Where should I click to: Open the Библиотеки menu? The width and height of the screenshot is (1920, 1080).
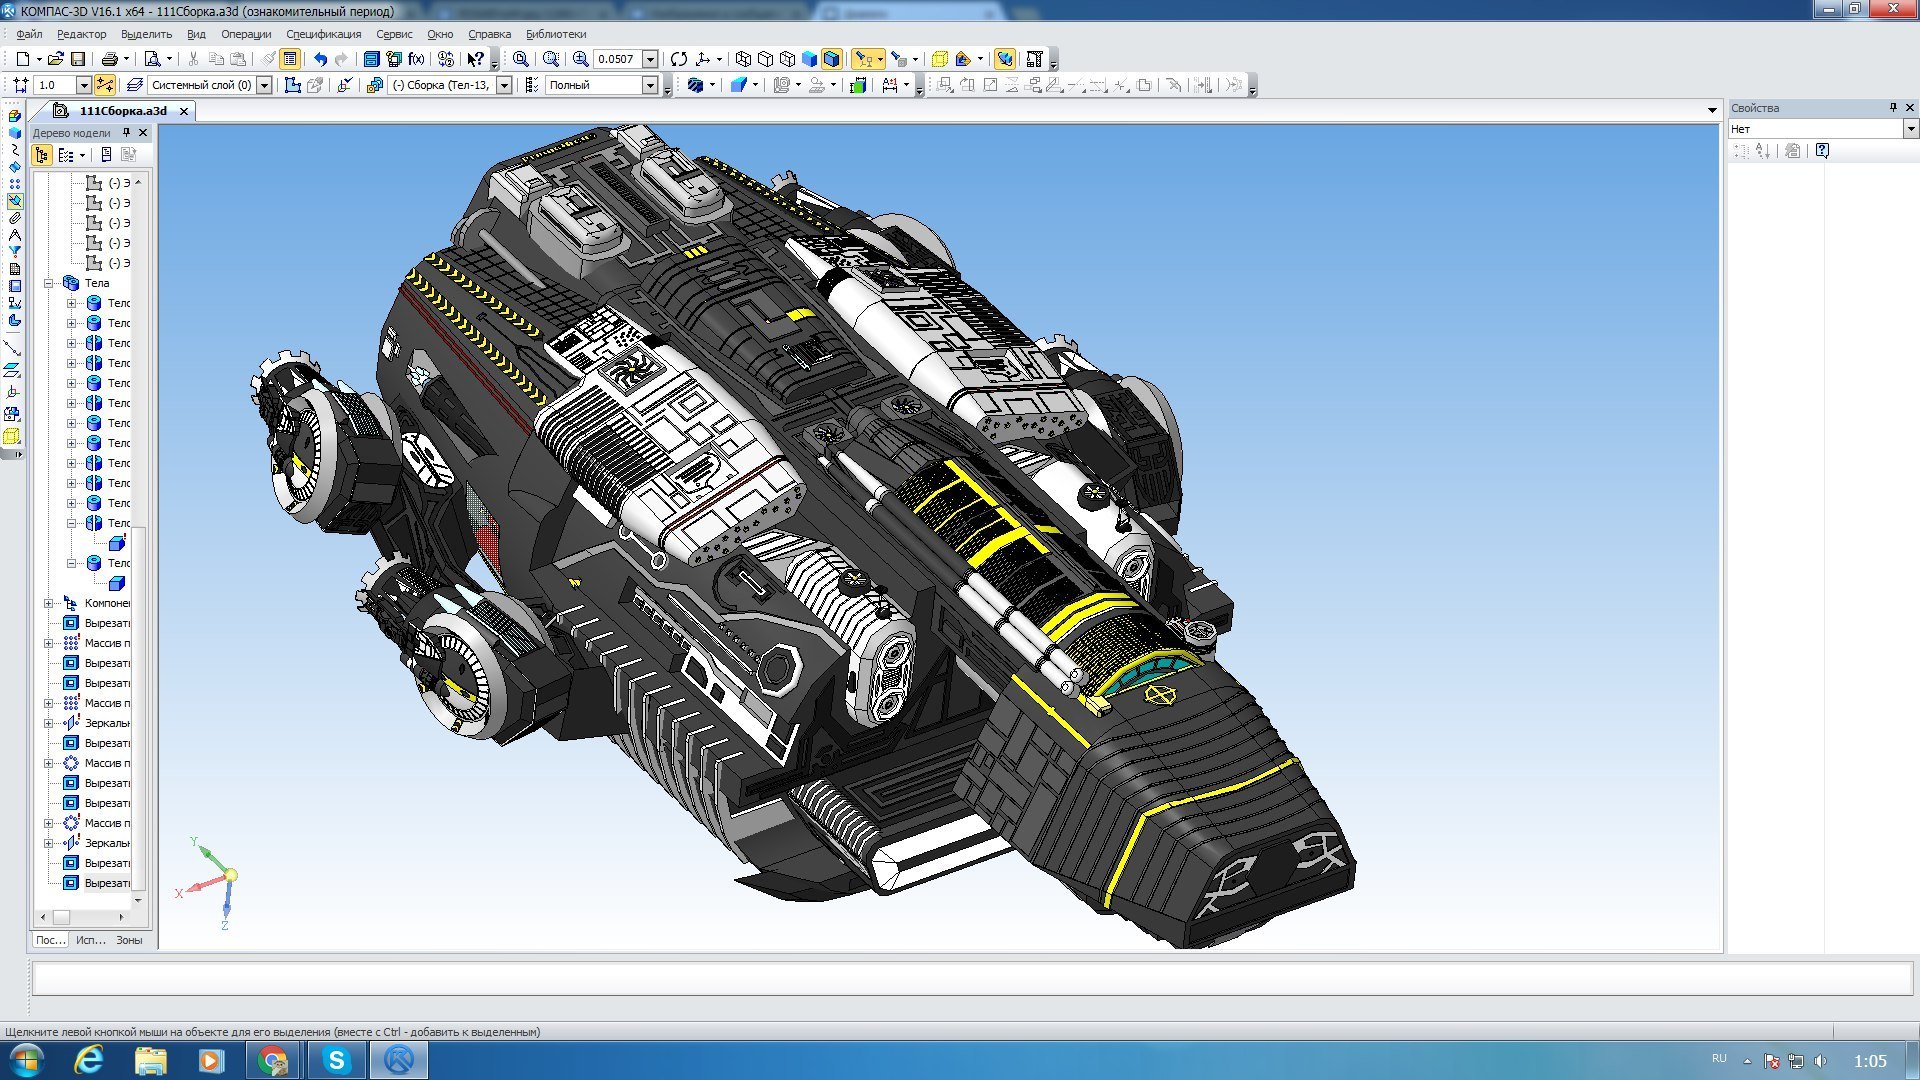[556, 34]
